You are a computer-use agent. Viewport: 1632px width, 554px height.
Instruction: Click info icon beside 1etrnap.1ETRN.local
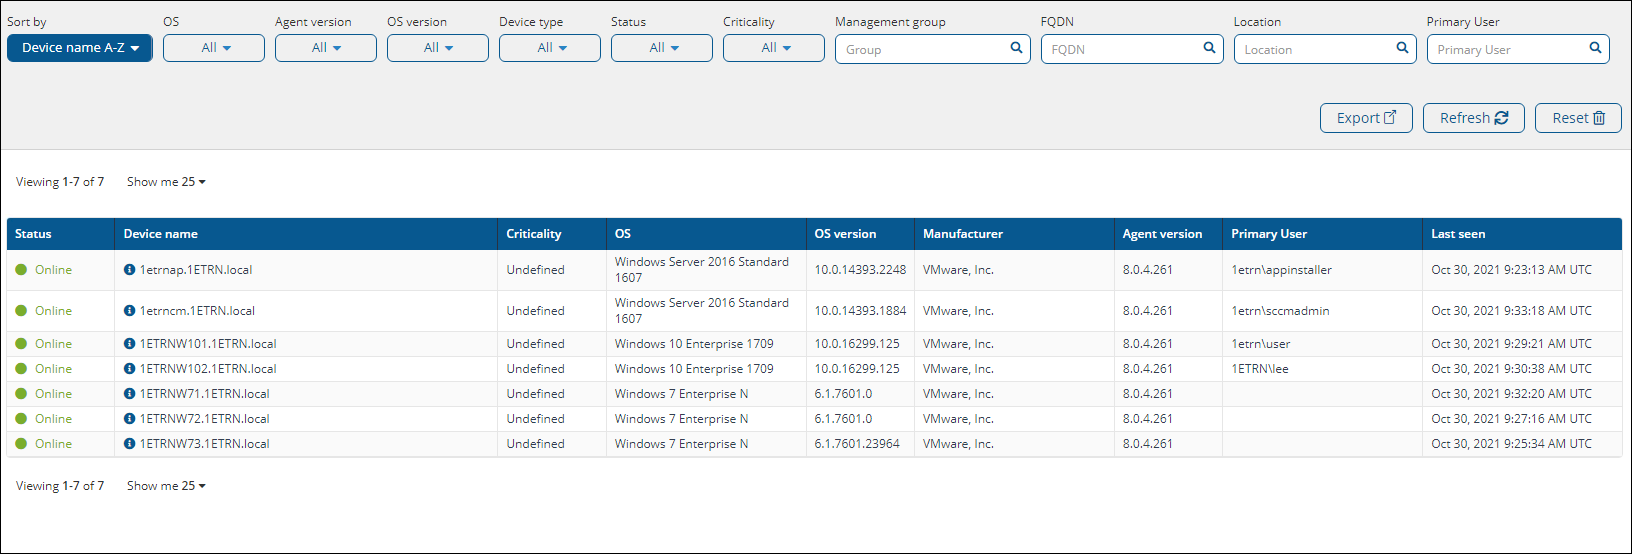129,270
